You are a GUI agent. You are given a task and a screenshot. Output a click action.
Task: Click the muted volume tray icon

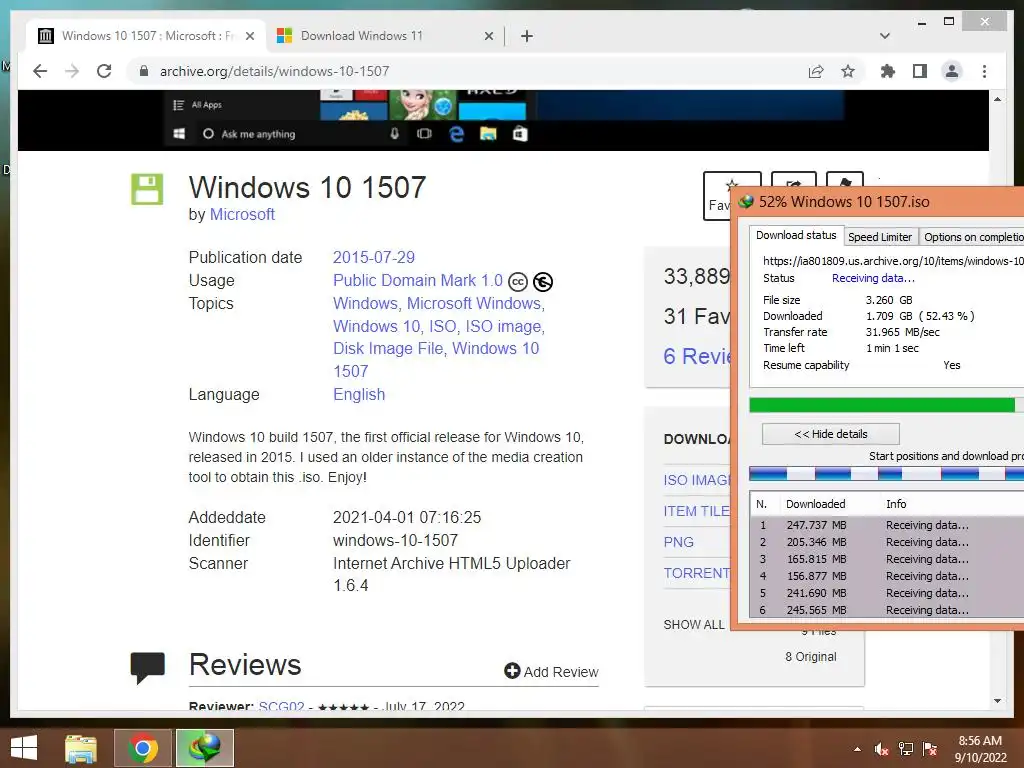click(x=881, y=749)
